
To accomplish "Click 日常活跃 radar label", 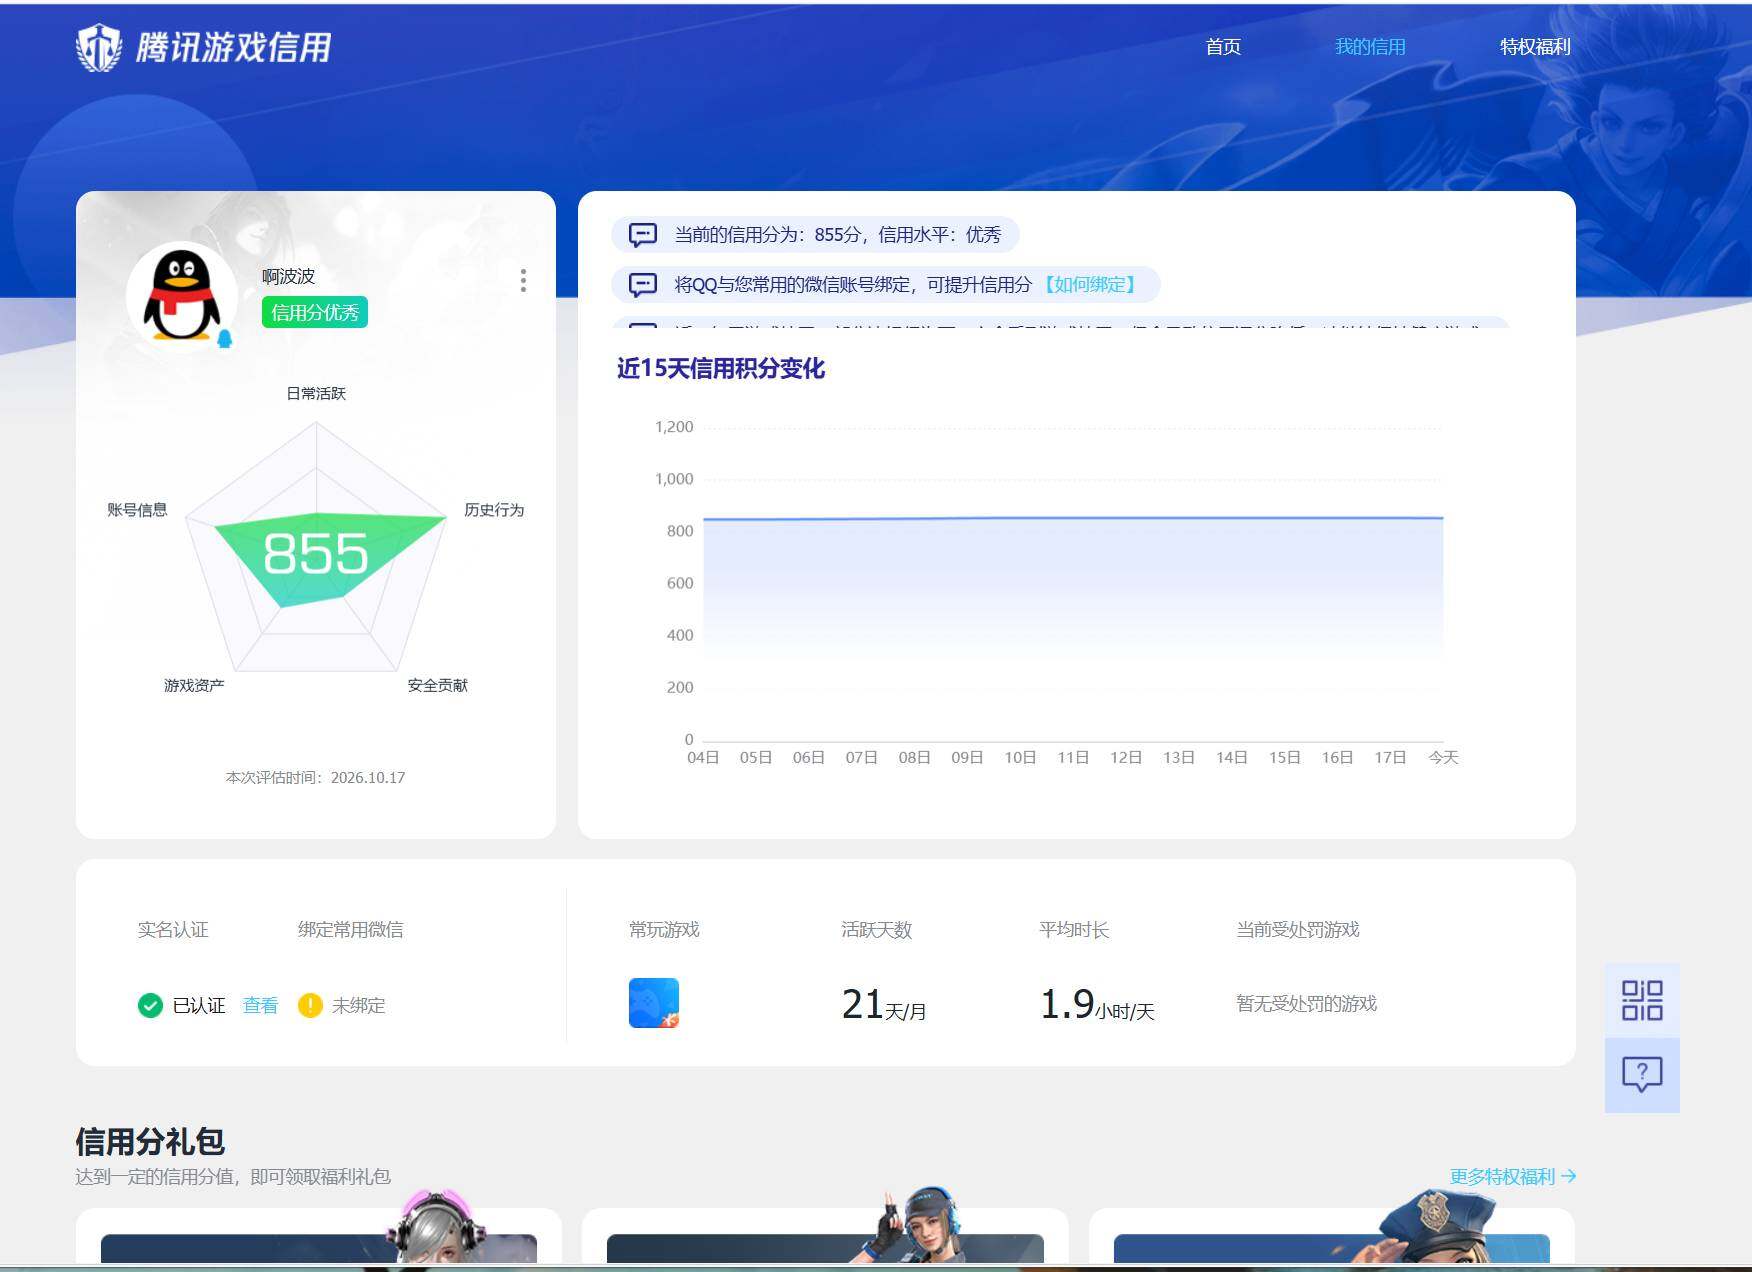I will 316,393.
